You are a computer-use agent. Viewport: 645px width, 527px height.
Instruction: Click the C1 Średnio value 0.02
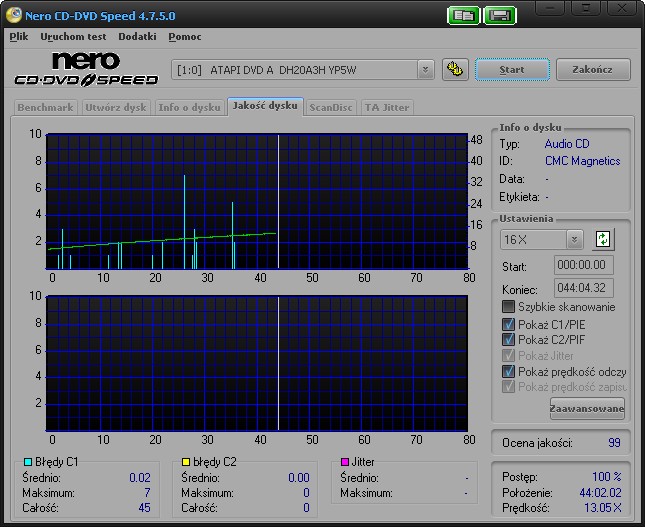click(x=140, y=478)
